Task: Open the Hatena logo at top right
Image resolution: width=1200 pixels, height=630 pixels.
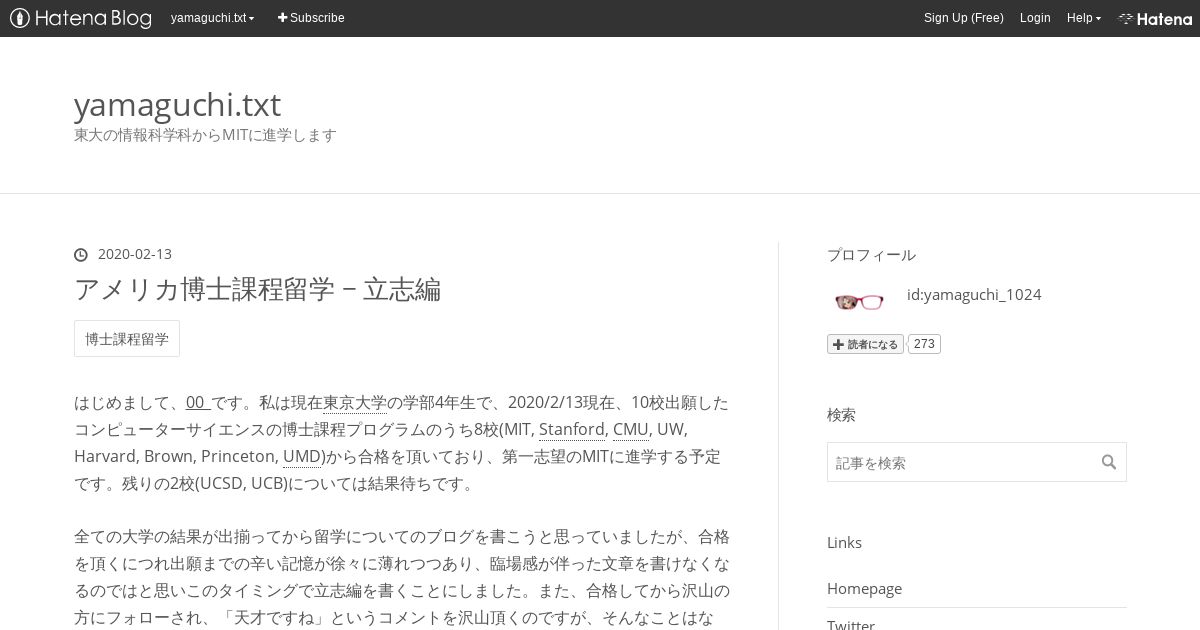Action: [1155, 18]
